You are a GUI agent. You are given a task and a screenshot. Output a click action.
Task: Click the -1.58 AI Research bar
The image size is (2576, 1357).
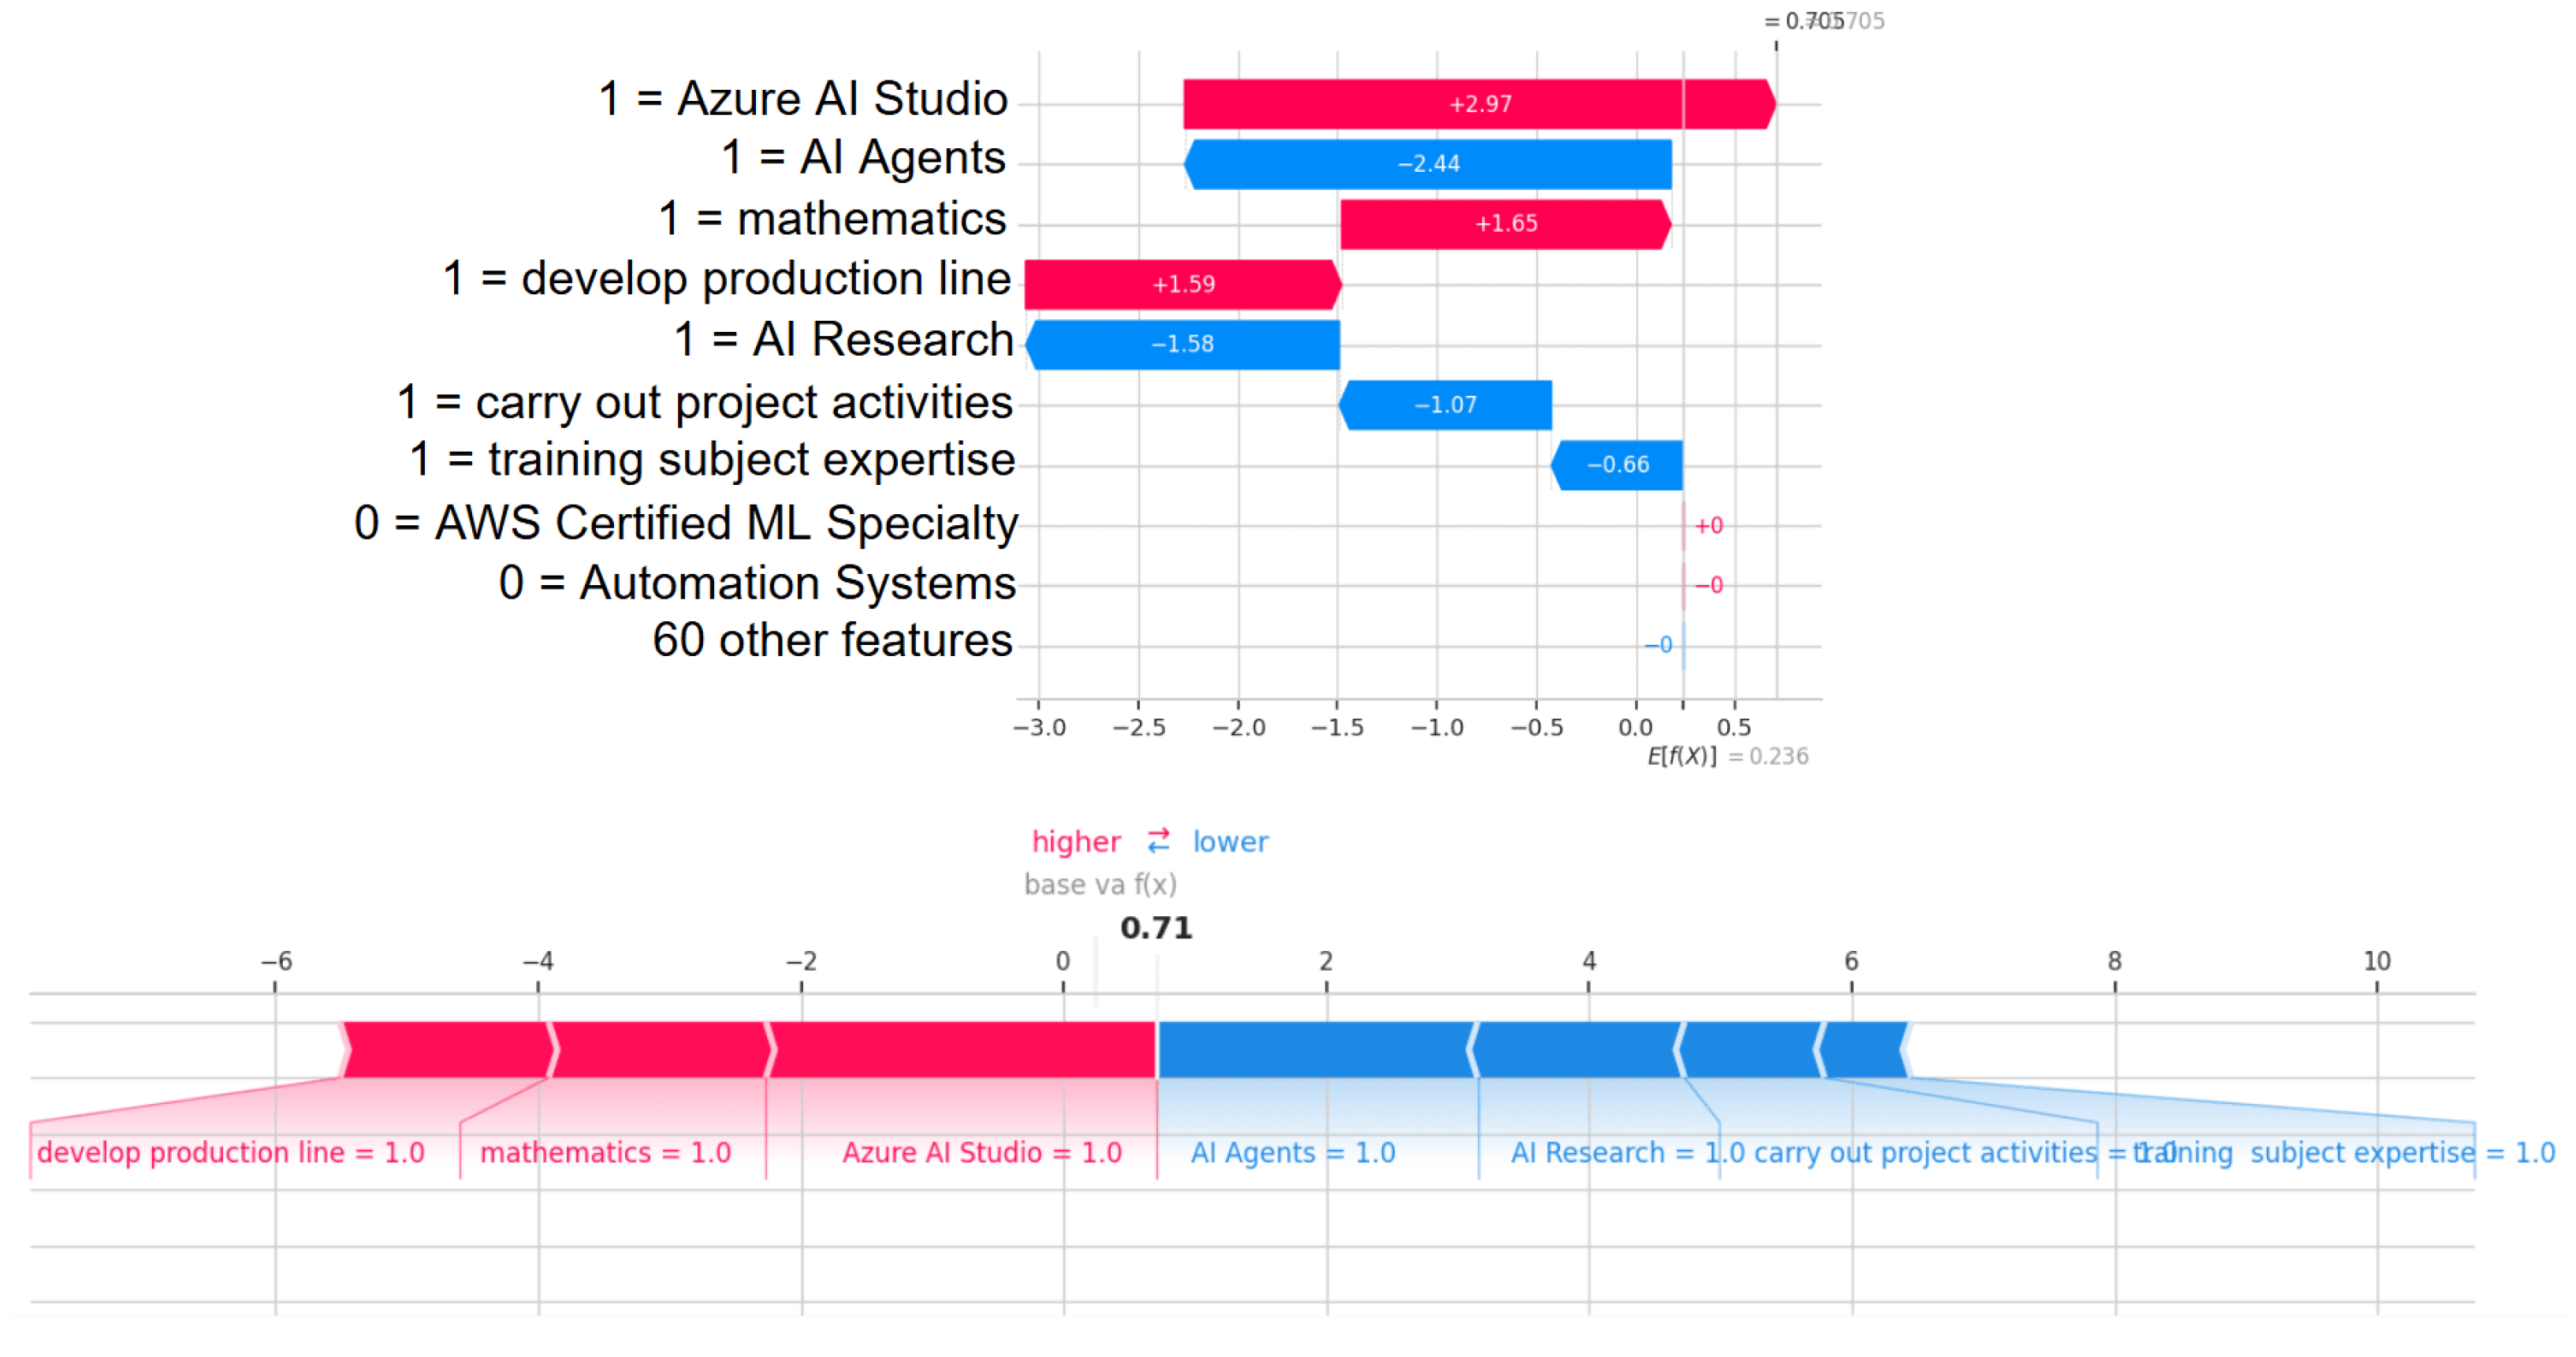pyautogui.click(x=1182, y=344)
